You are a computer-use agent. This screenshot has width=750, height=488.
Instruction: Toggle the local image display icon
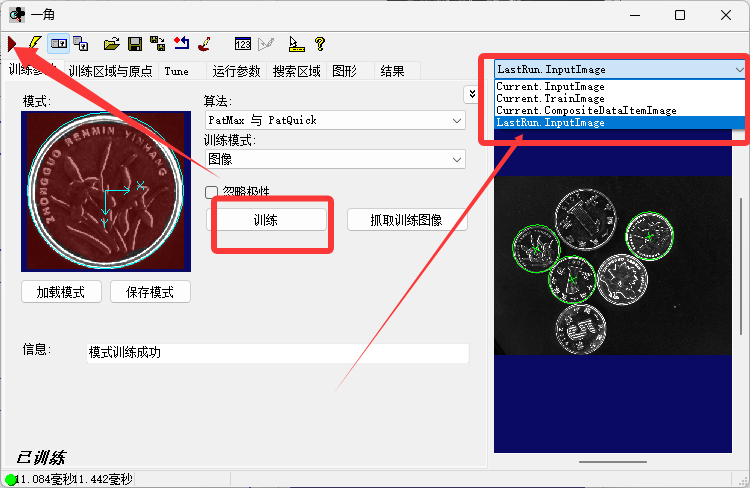(59, 44)
